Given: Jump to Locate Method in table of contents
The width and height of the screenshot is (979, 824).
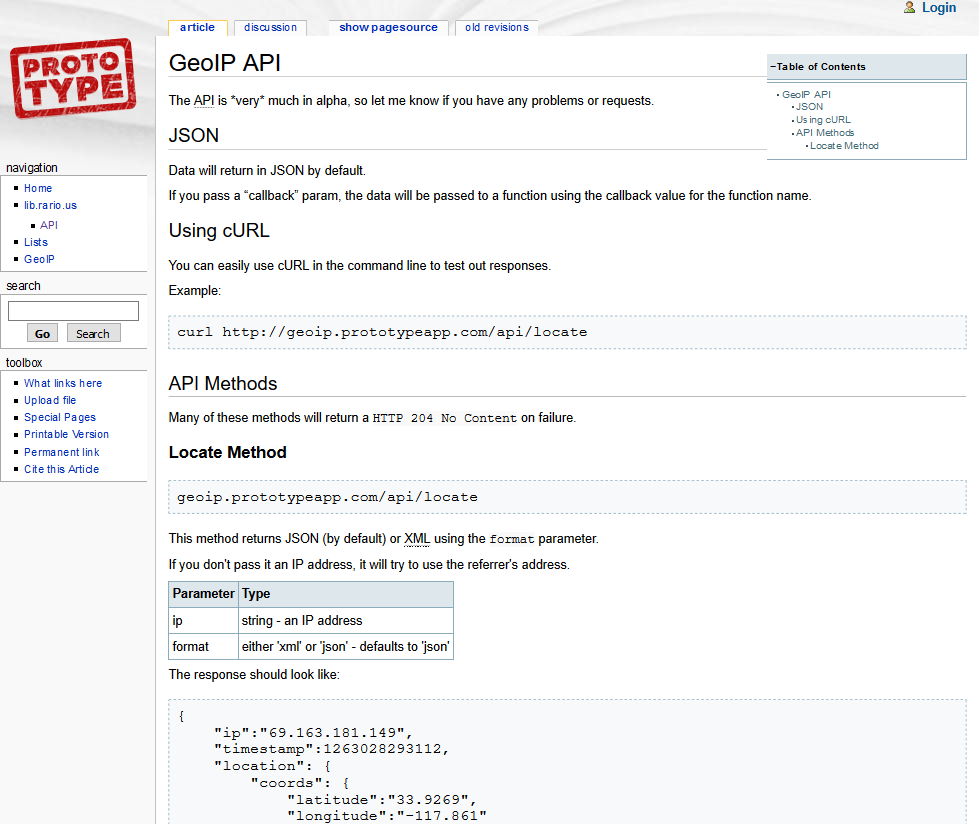Looking at the screenshot, I should click(x=844, y=146).
